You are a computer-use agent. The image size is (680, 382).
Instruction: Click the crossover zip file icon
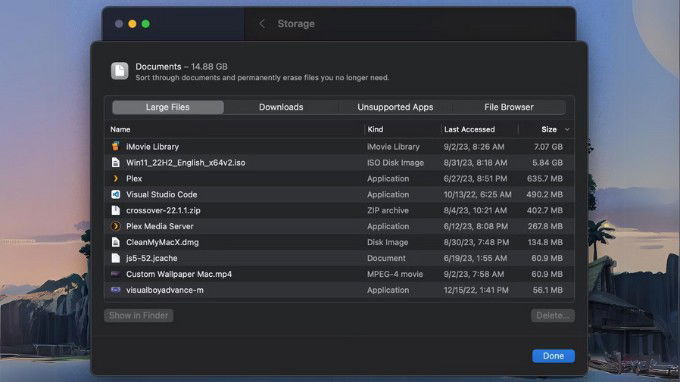(x=115, y=210)
